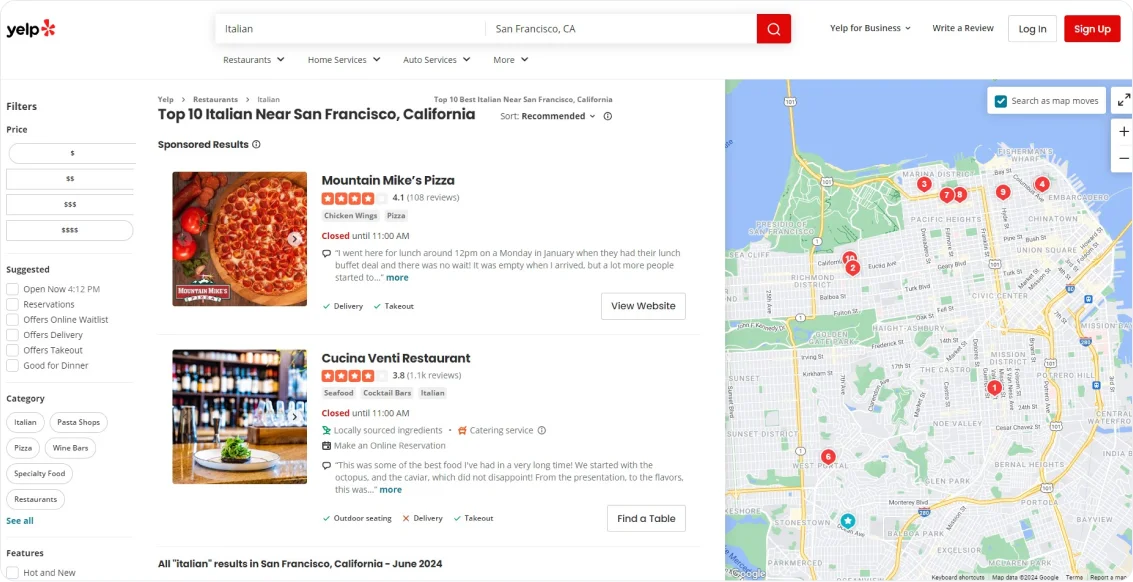Toggle Search as map moves checkbox
The height and width of the screenshot is (582, 1133).
pyautogui.click(x=1000, y=101)
